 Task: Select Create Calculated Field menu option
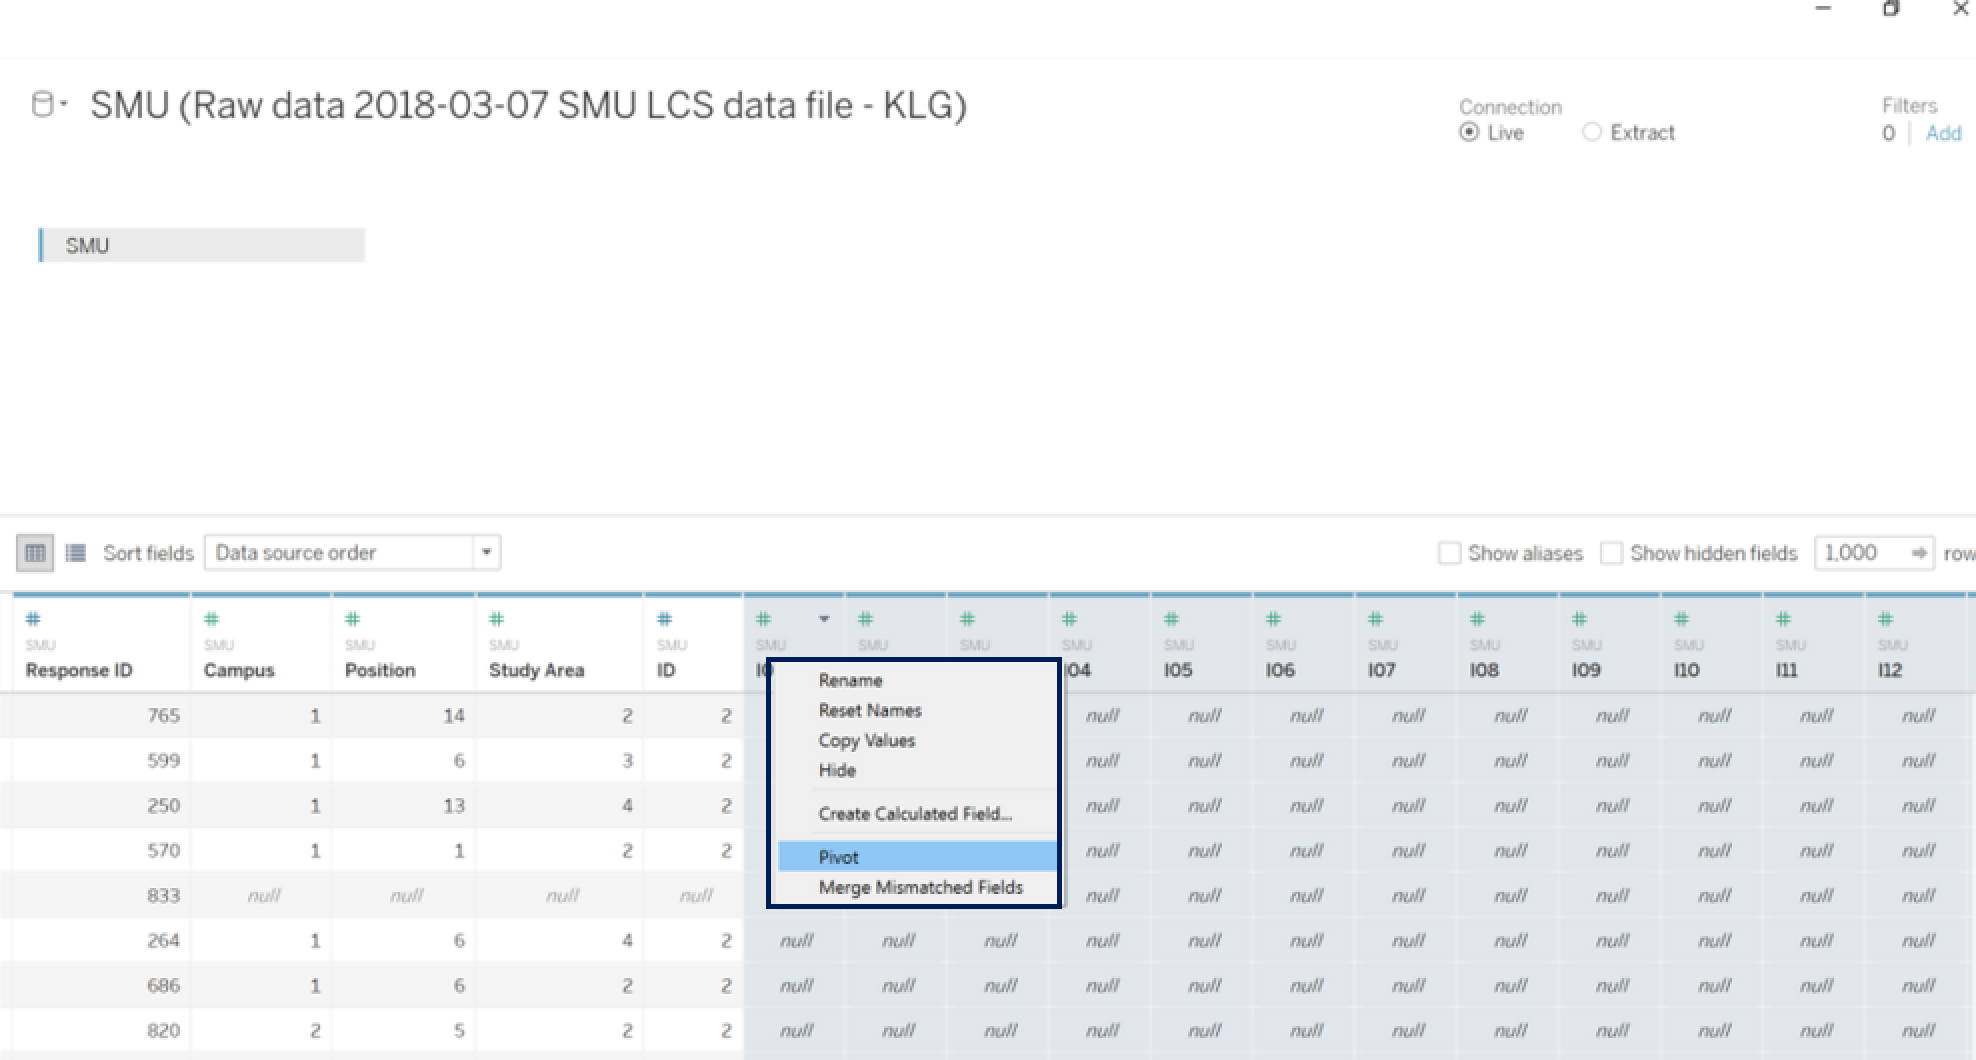click(x=915, y=814)
